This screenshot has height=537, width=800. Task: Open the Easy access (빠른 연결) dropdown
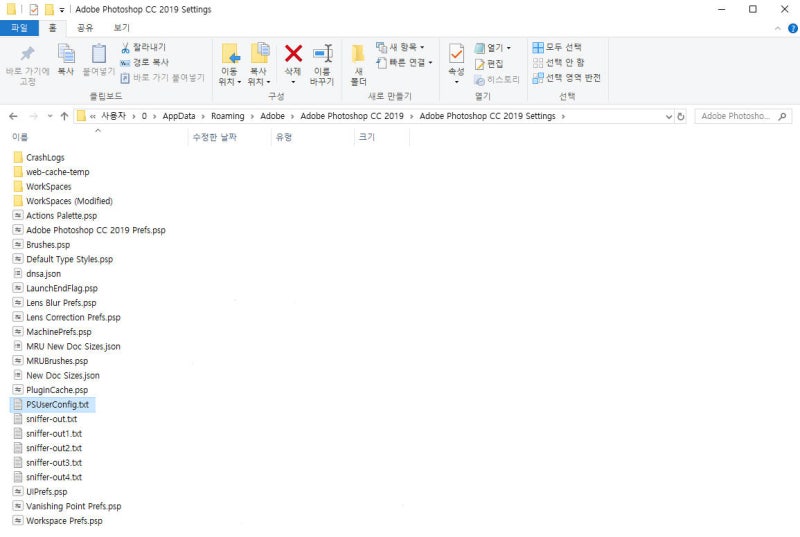404,62
